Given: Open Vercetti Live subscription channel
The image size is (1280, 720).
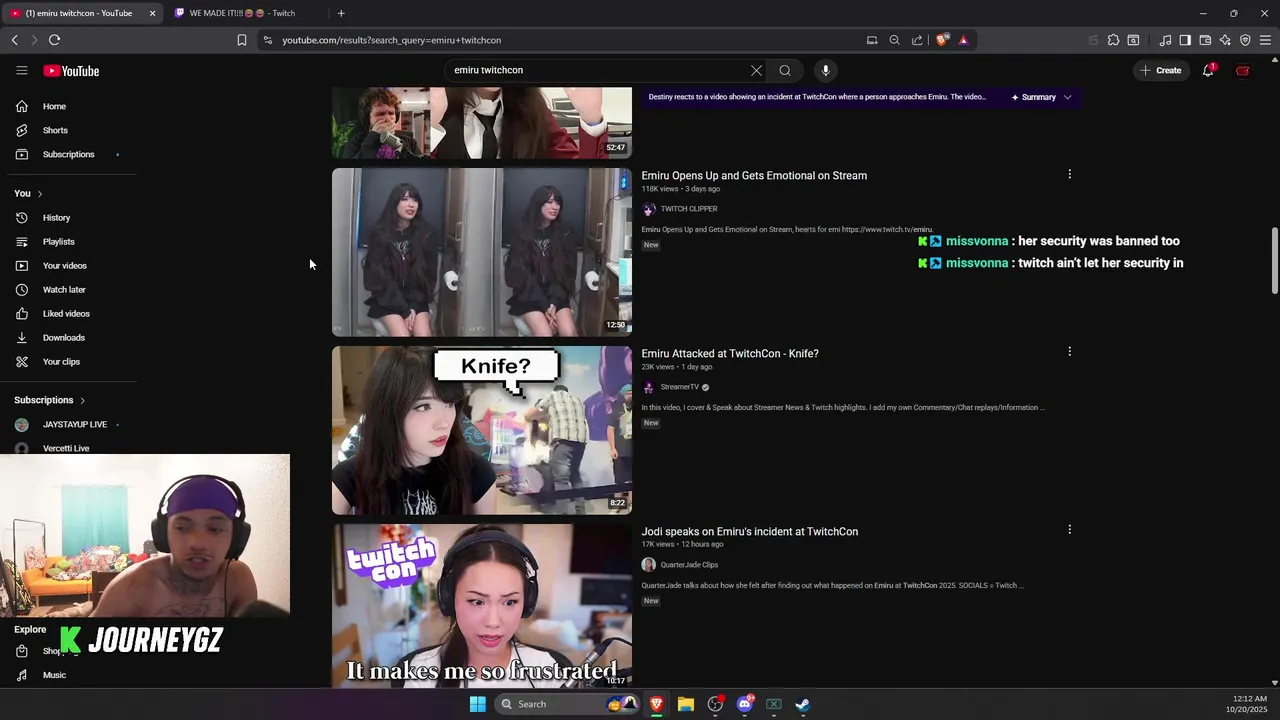Looking at the screenshot, I should click(68, 448).
